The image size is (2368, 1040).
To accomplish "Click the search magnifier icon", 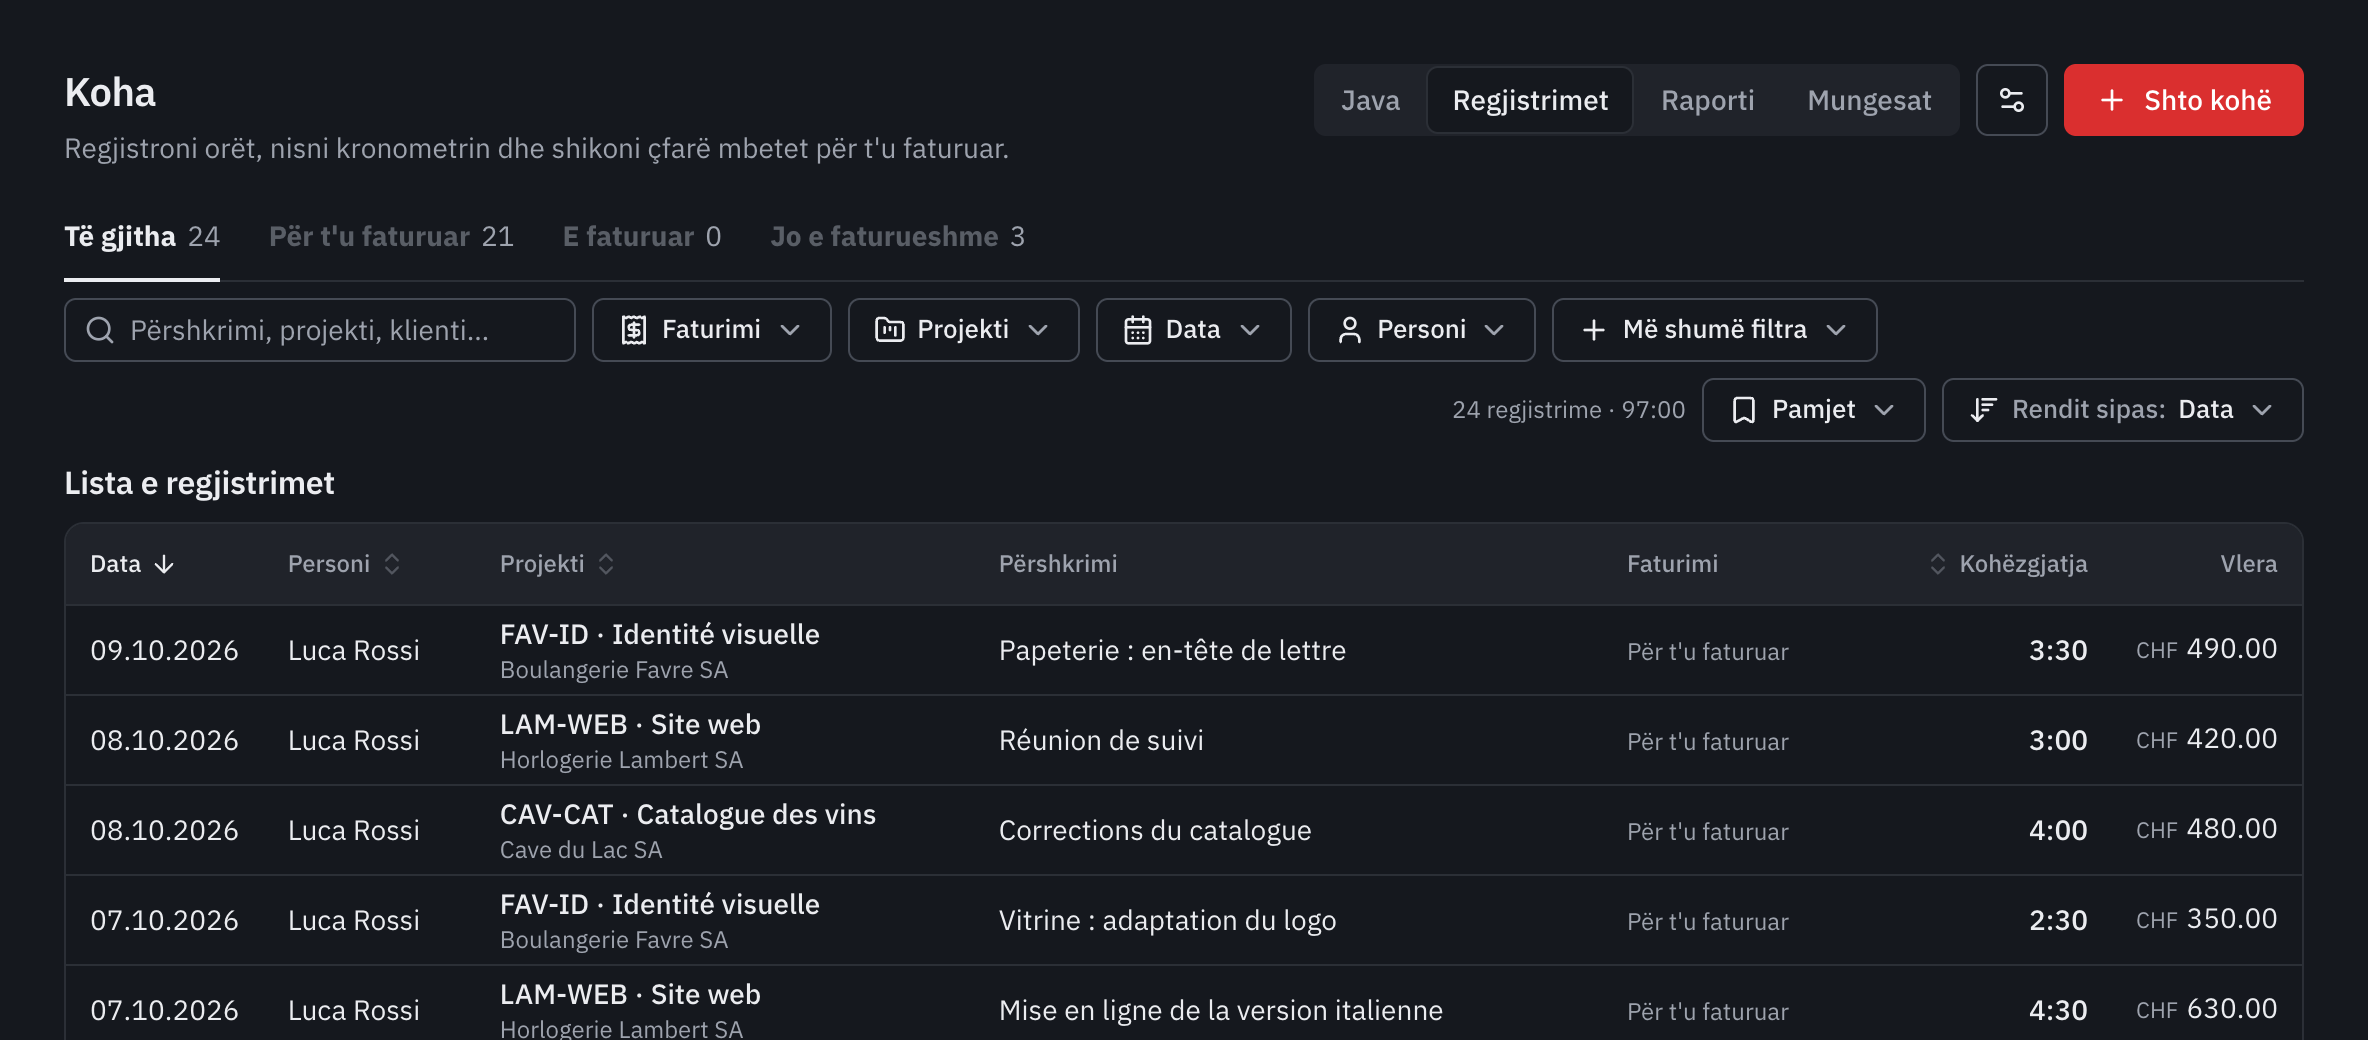I will [100, 330].
